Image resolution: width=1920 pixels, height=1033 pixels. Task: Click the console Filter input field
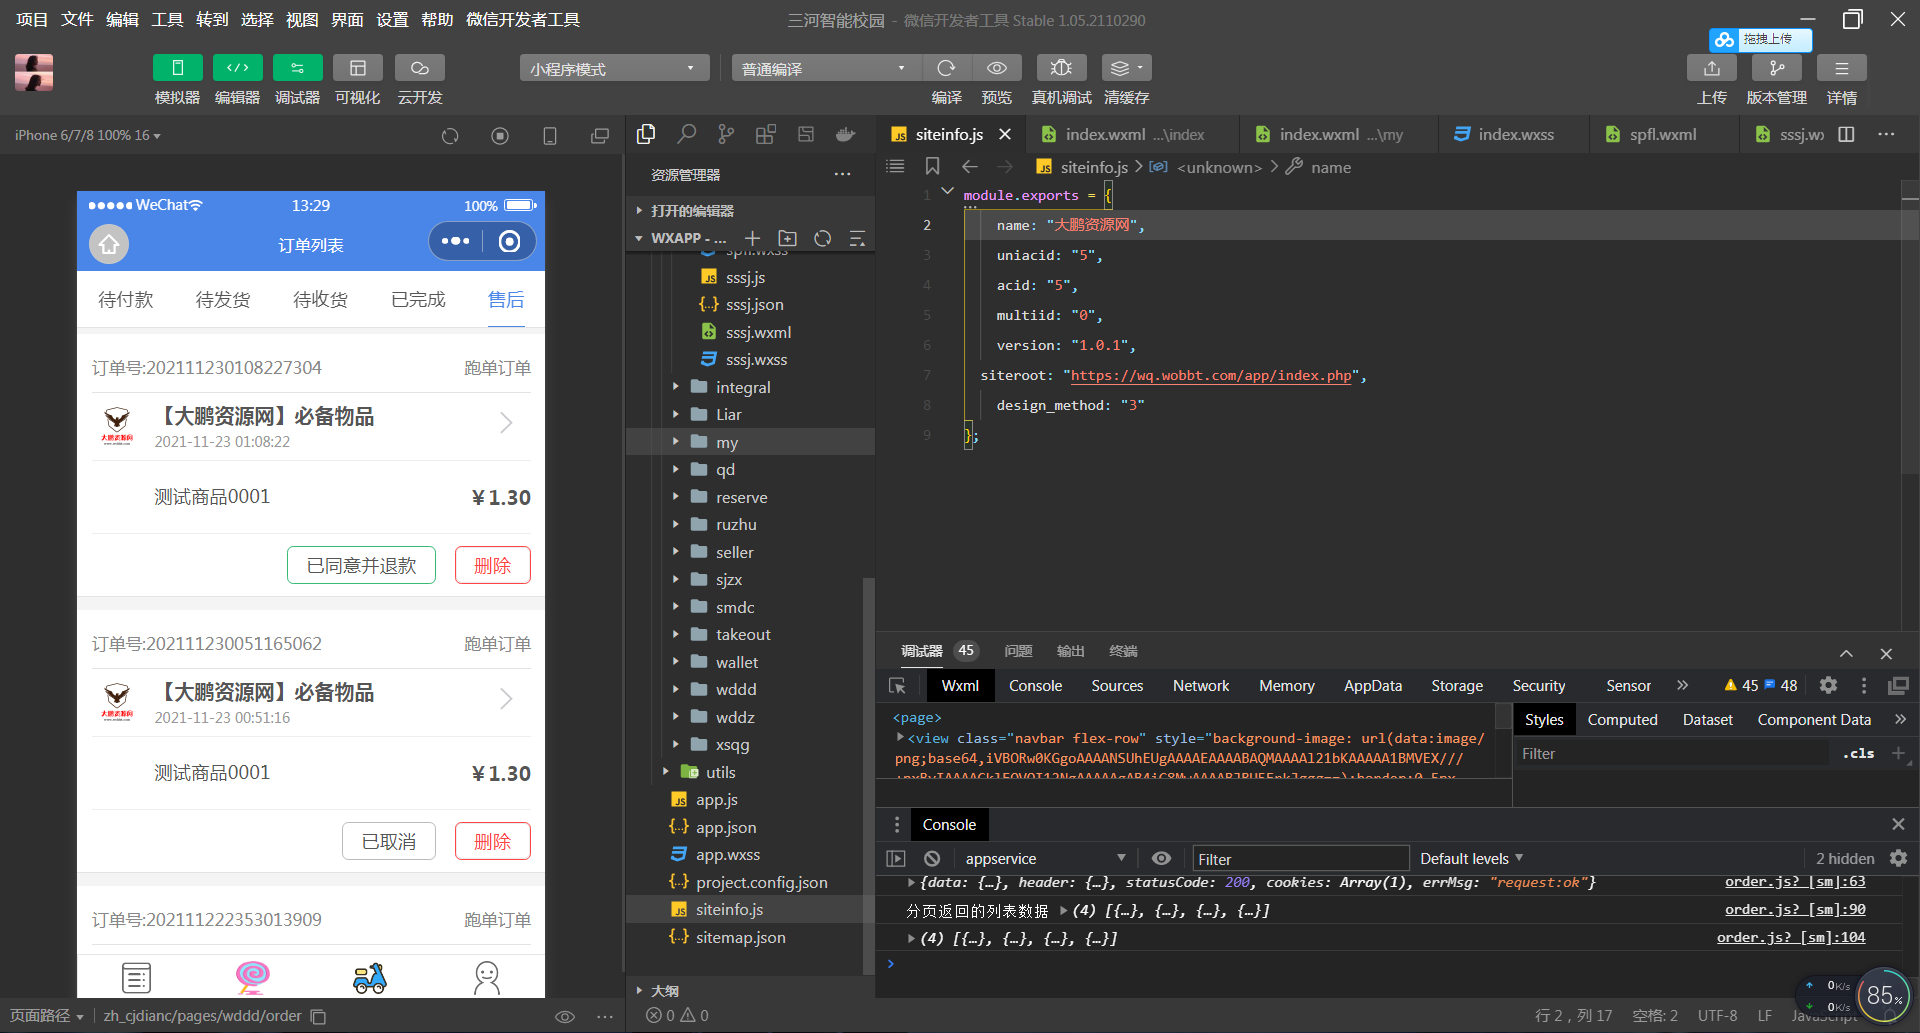click(1299, 859)
